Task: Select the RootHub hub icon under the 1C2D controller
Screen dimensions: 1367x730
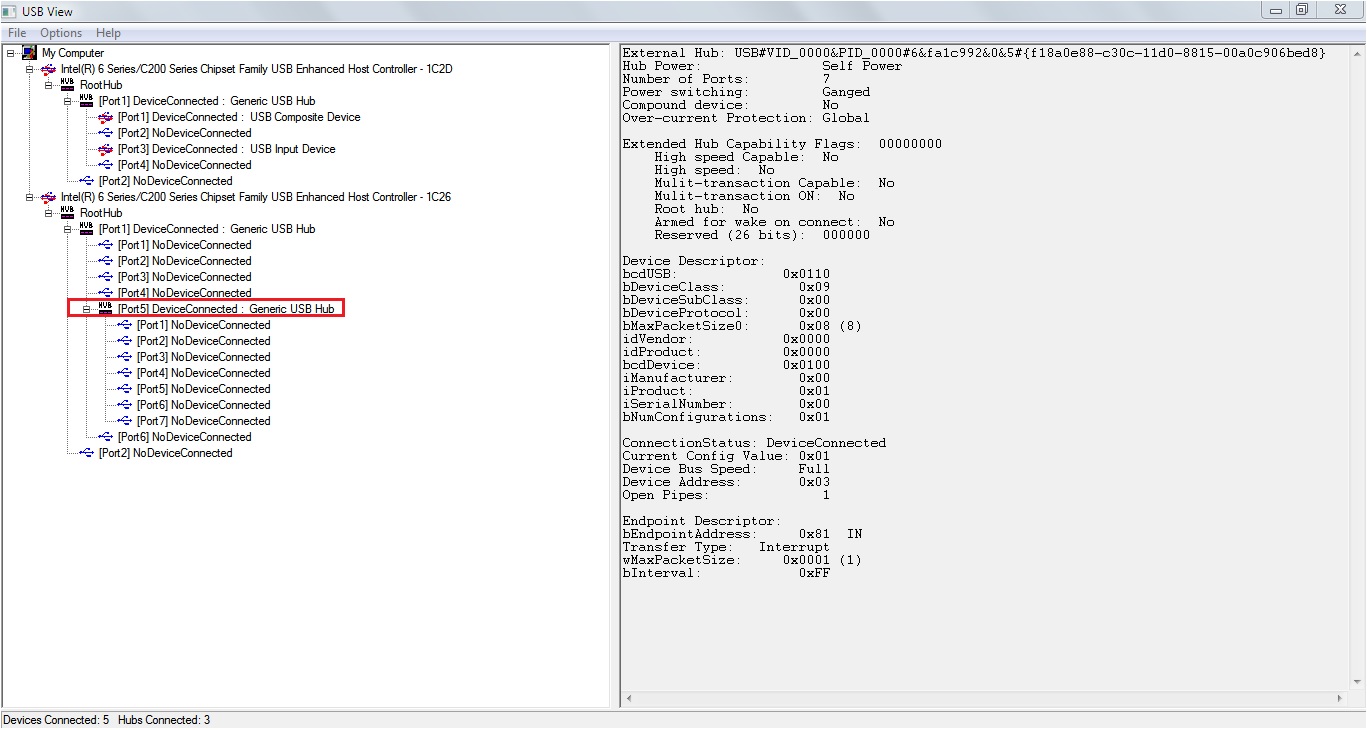Action: tap(66, 84)
